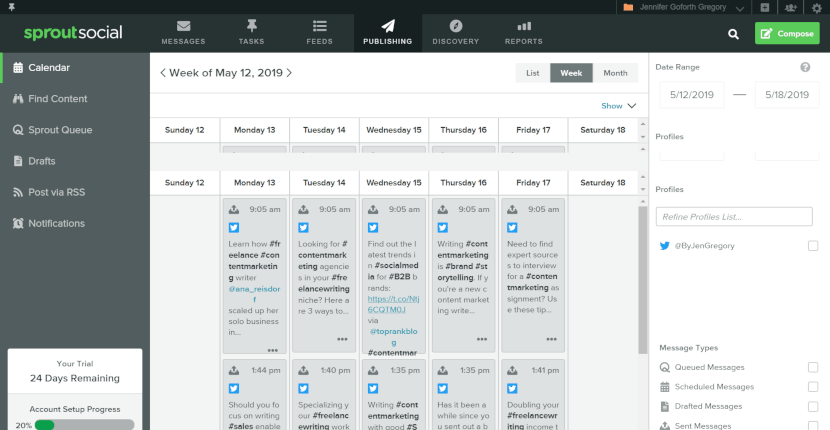Open the Tasks pushpin icon
Screen dimensions: 830x430
(251, 25)
